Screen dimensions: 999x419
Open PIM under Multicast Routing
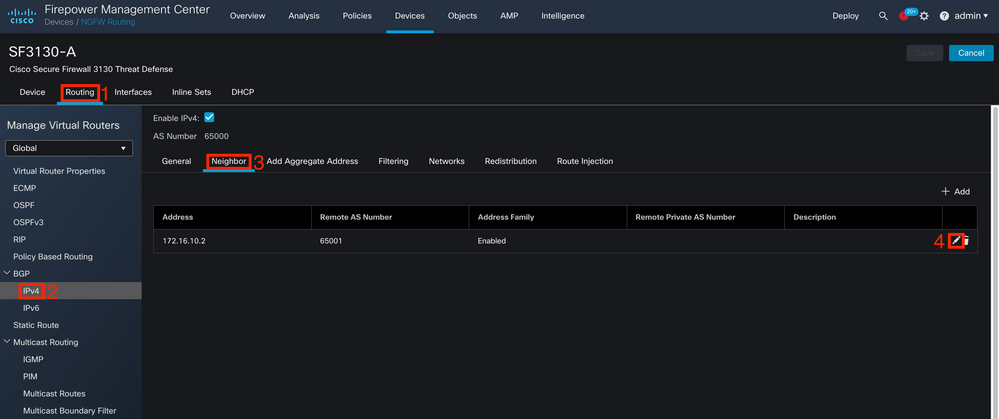tap(30, 376)
